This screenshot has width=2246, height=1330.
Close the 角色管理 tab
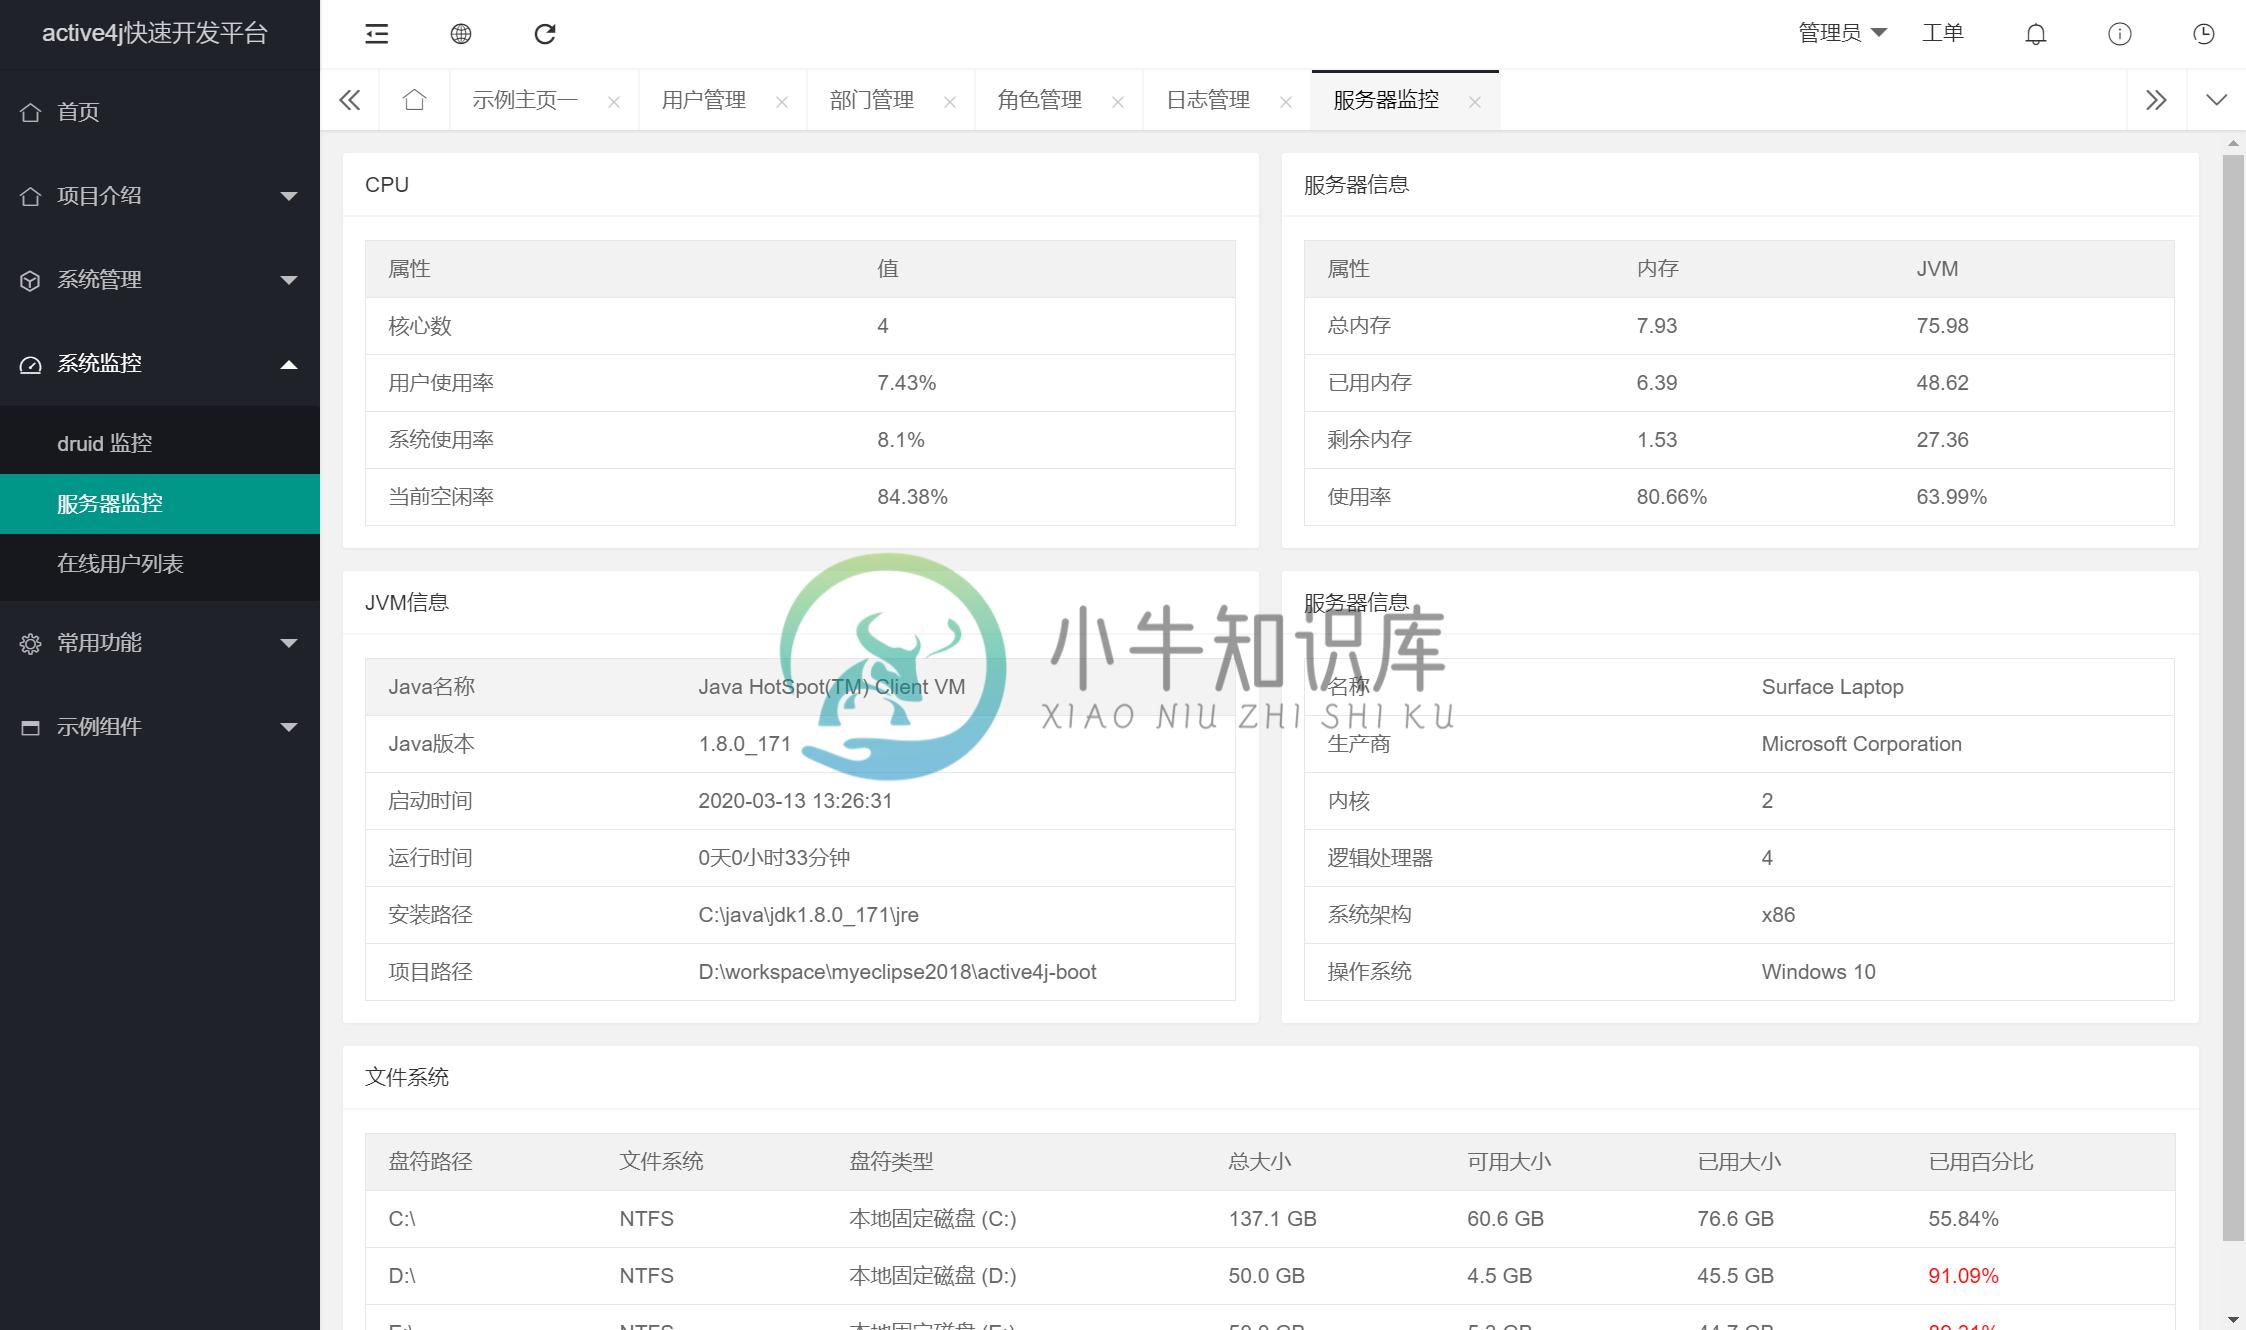(1118, 102)
